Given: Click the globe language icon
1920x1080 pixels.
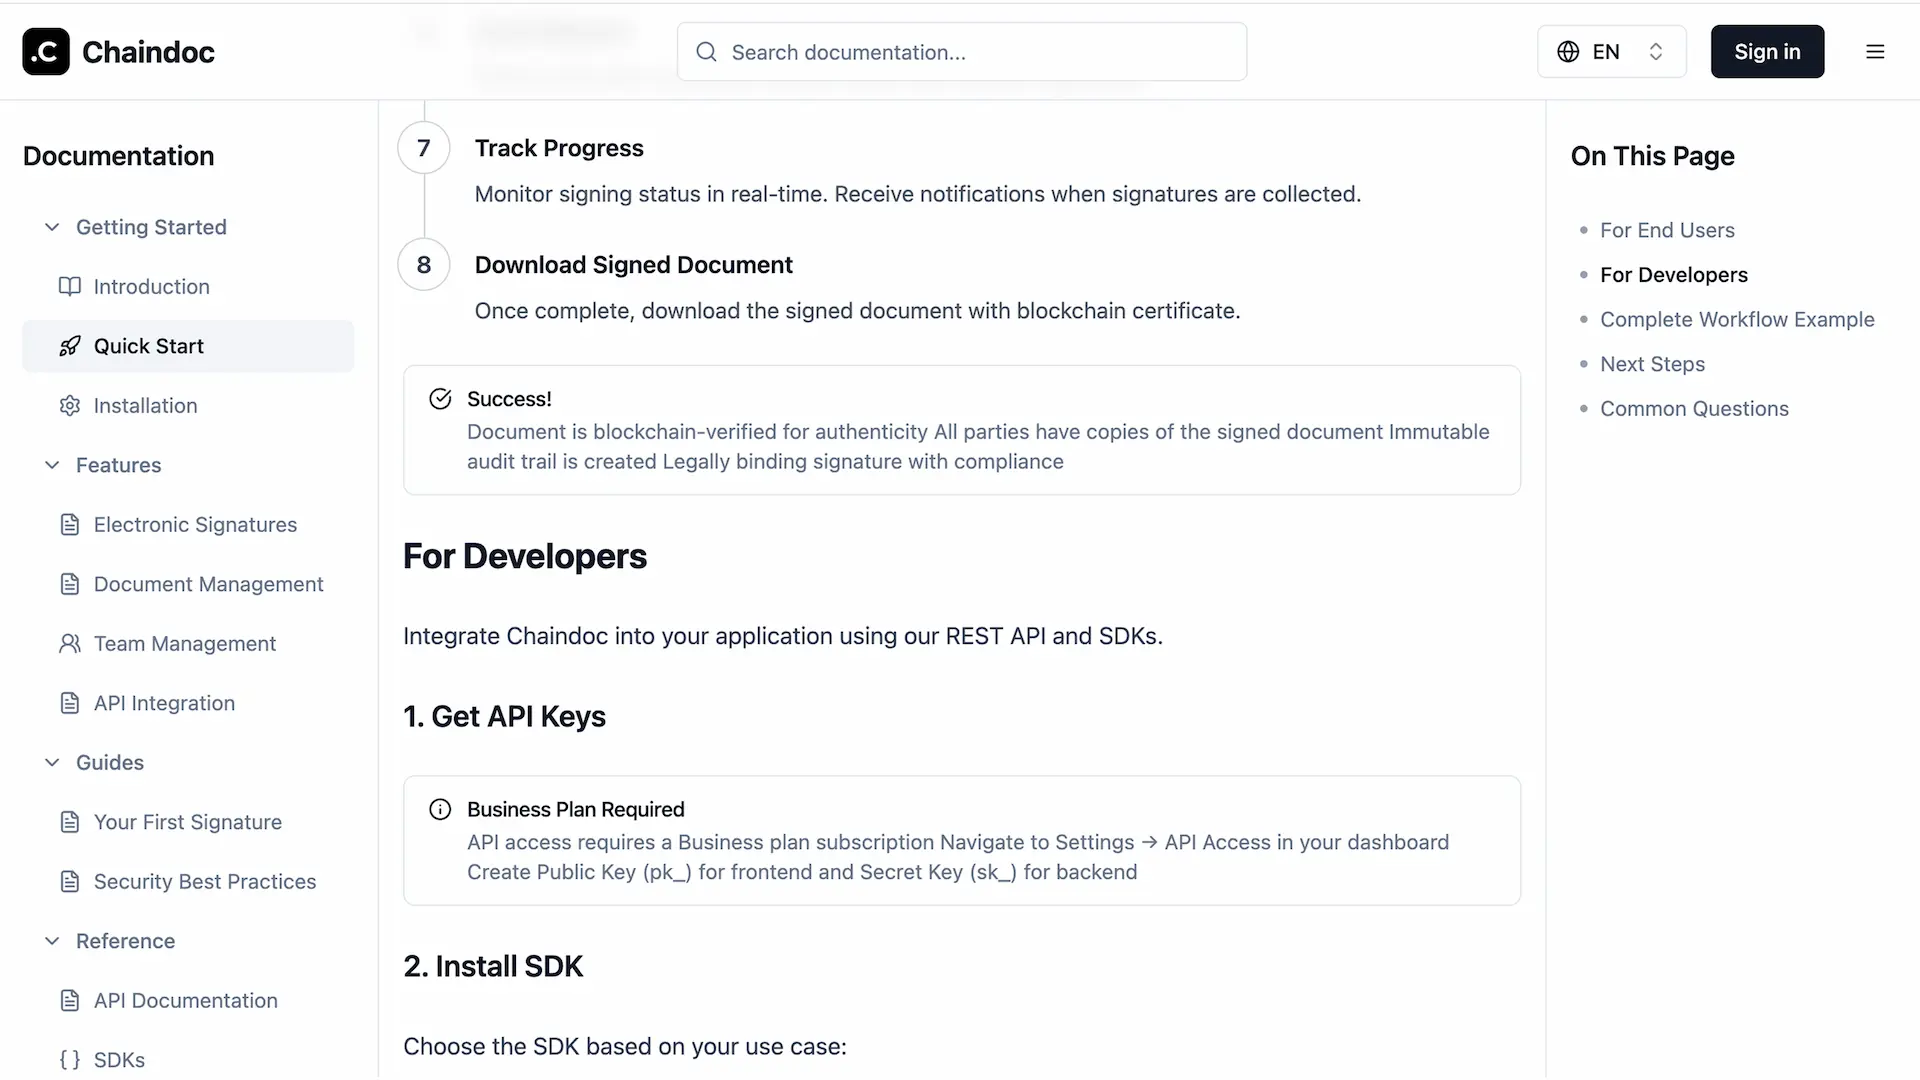Looking at the screenshot, I should click(1566, 51).
